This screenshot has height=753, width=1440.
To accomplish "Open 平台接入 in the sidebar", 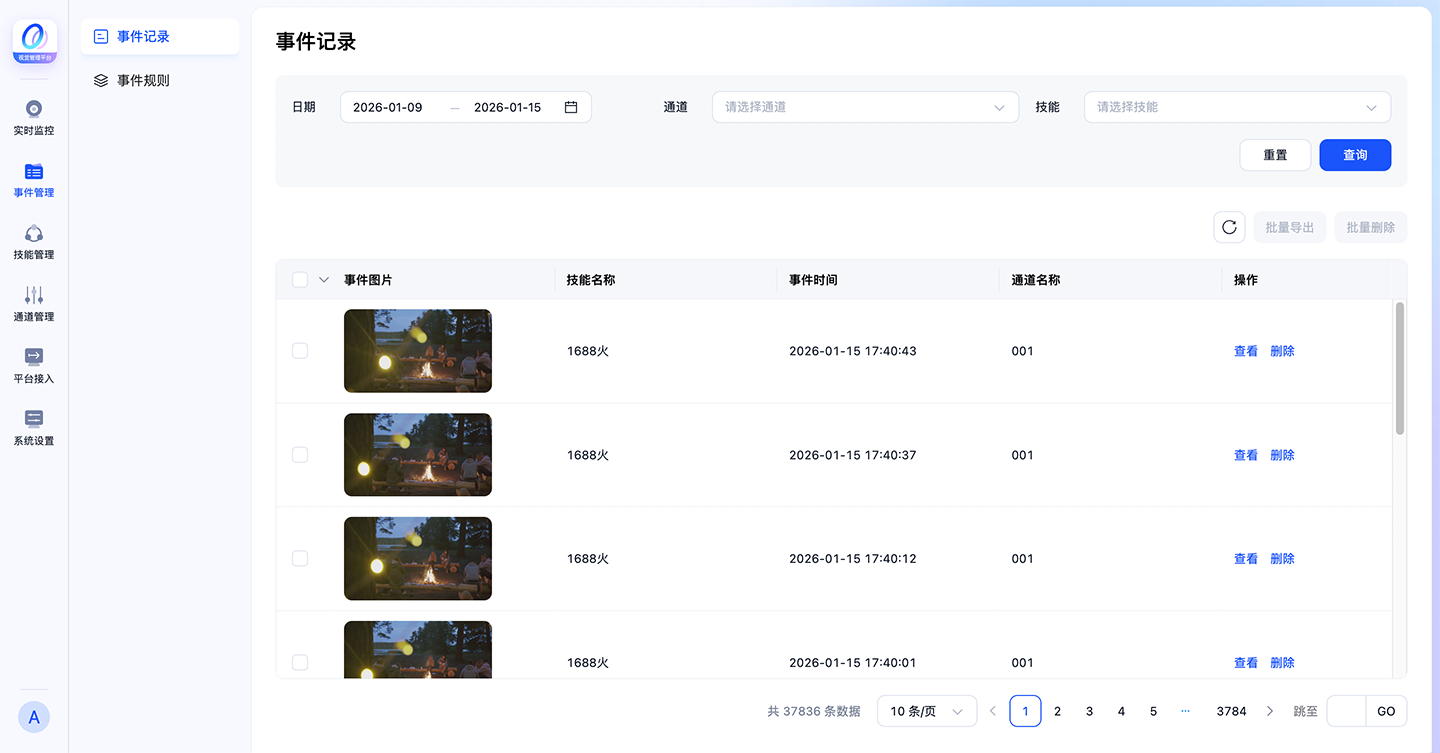I will 34,365.
